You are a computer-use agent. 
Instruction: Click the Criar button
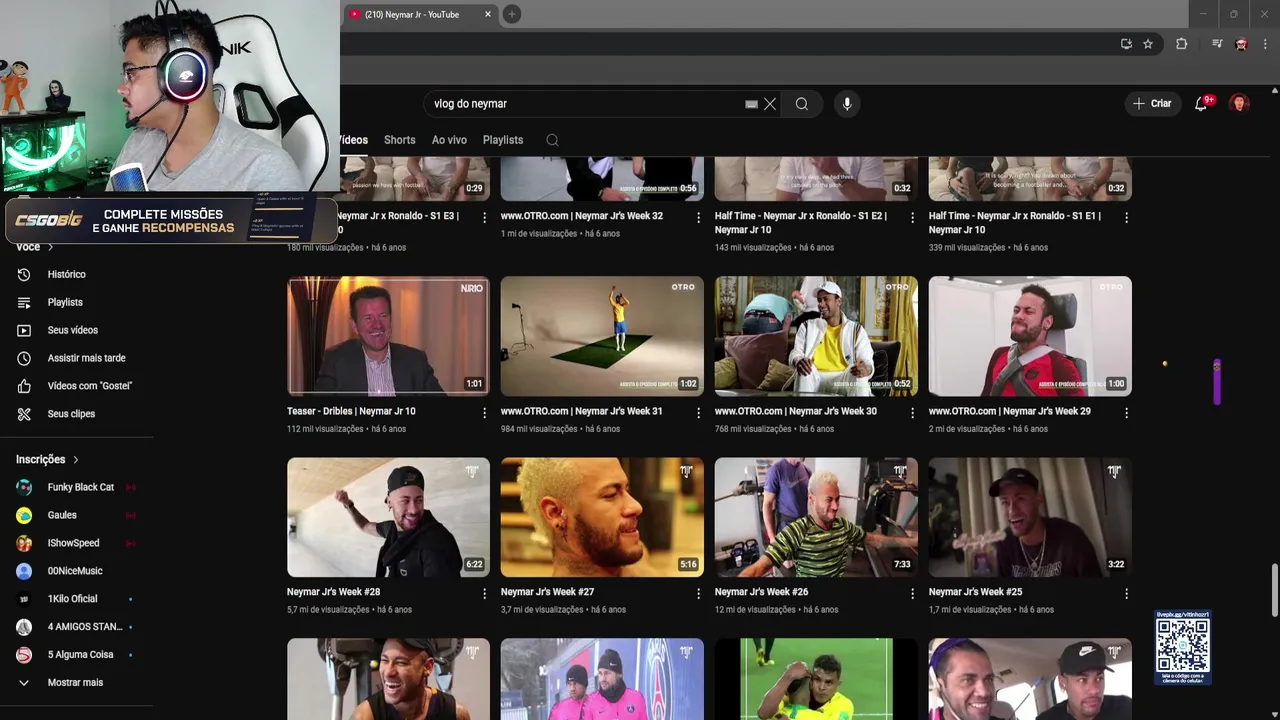click(x=1152, y=104)
